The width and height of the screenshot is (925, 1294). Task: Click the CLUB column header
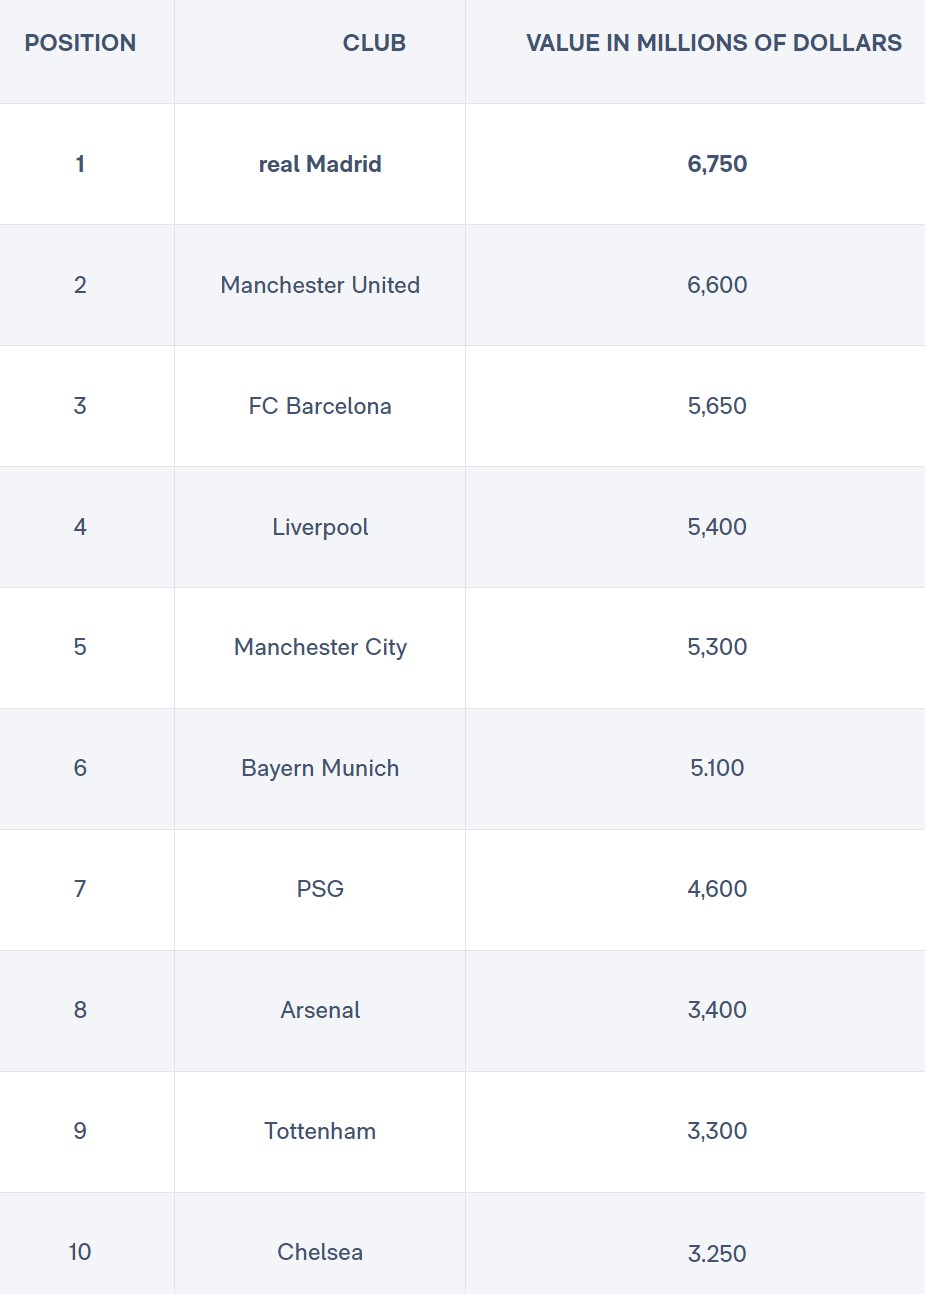(x=374, y=43)
